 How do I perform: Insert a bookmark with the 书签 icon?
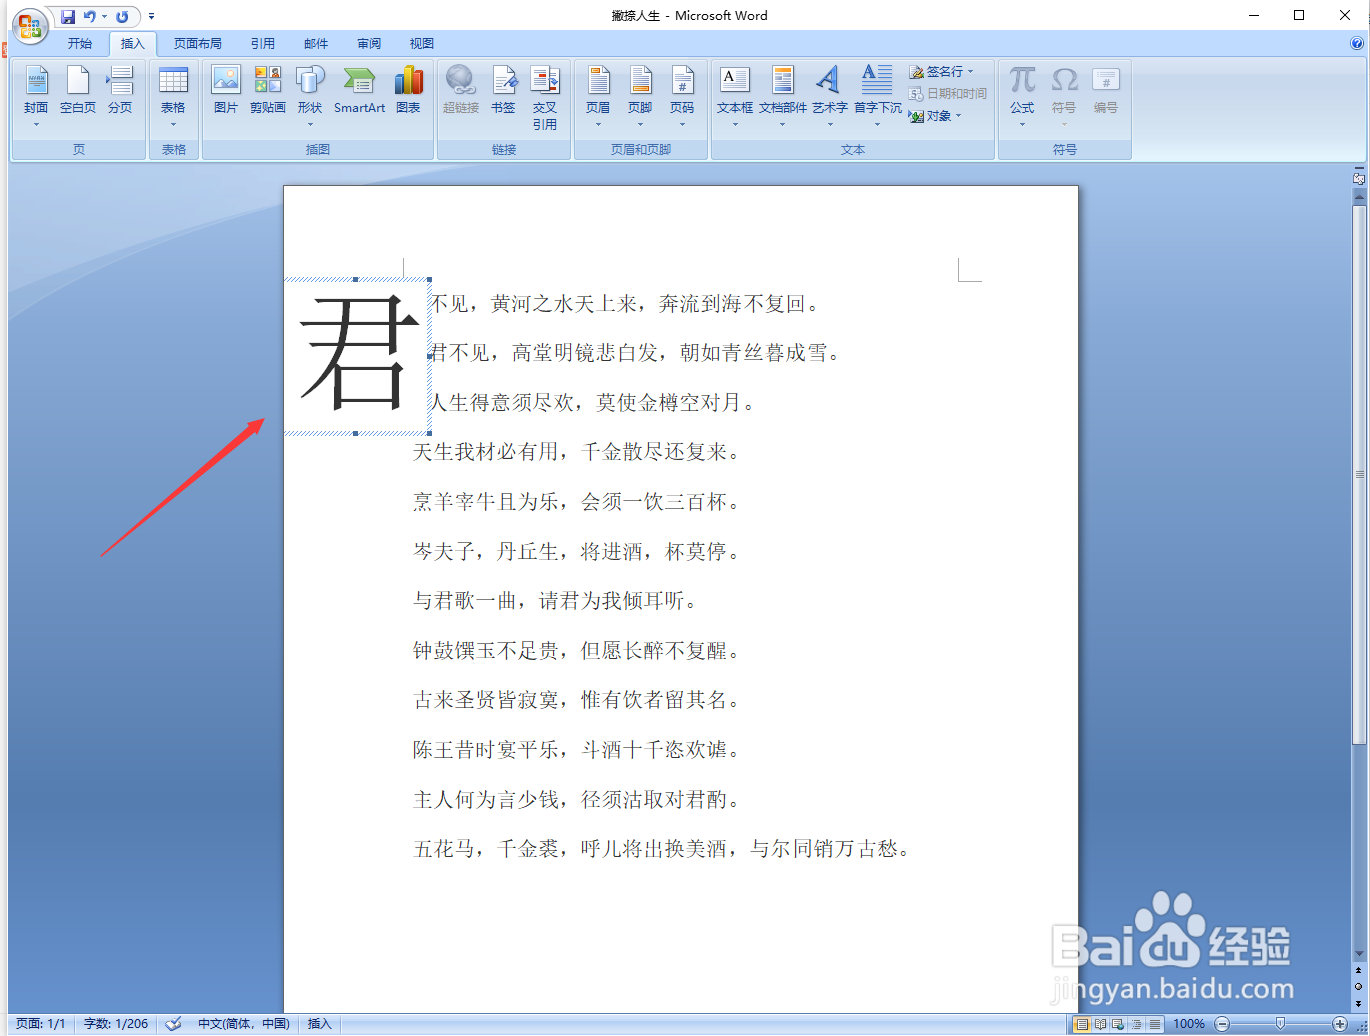coord(503,90)
